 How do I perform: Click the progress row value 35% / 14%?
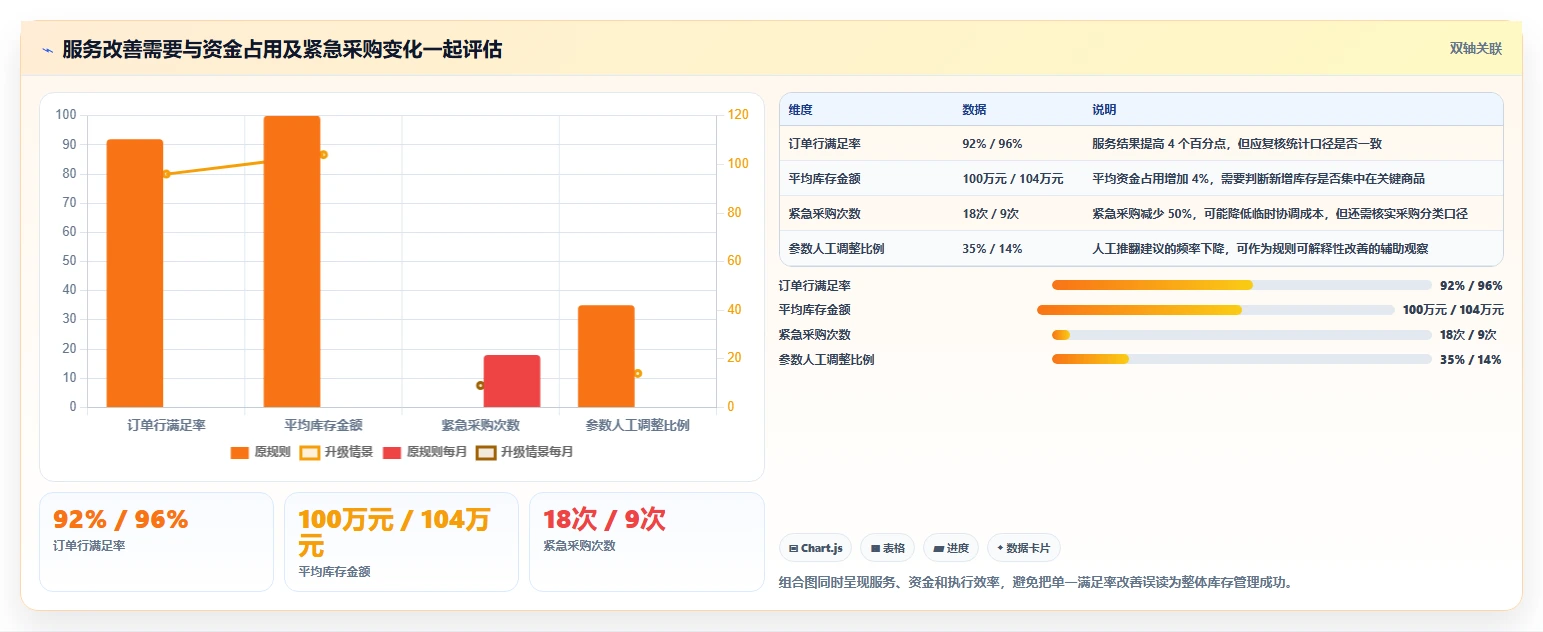[1470, 359]
